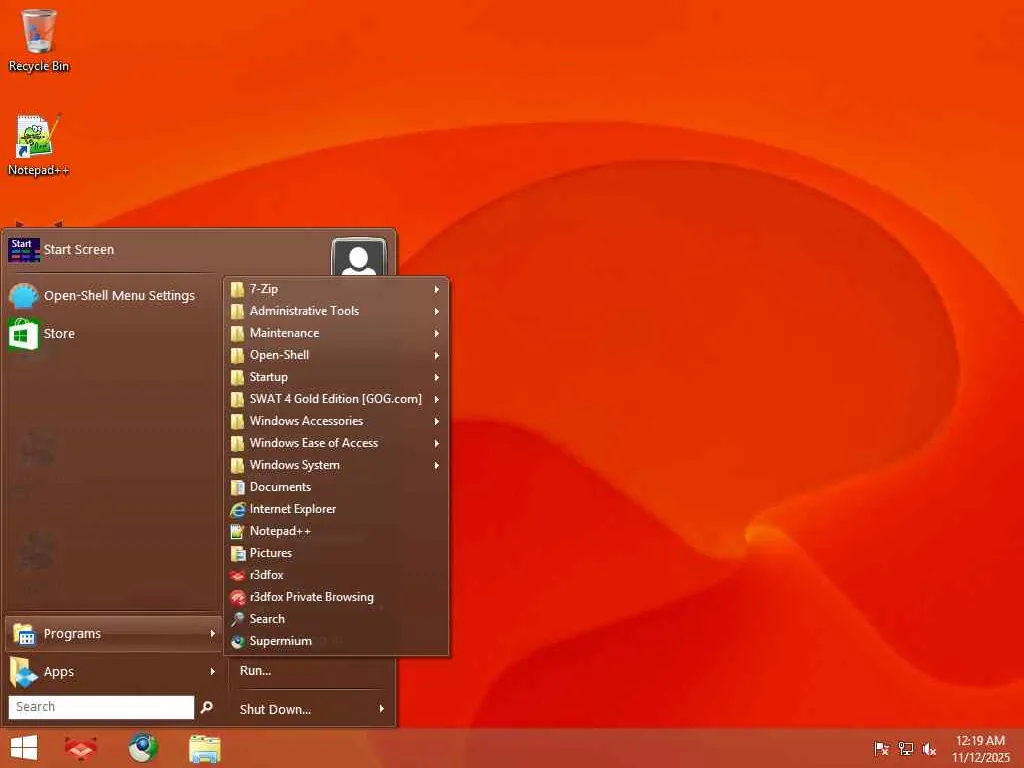Click the start menu Search input field
This screenshot has width=1024, height=768.
point(101,707)
